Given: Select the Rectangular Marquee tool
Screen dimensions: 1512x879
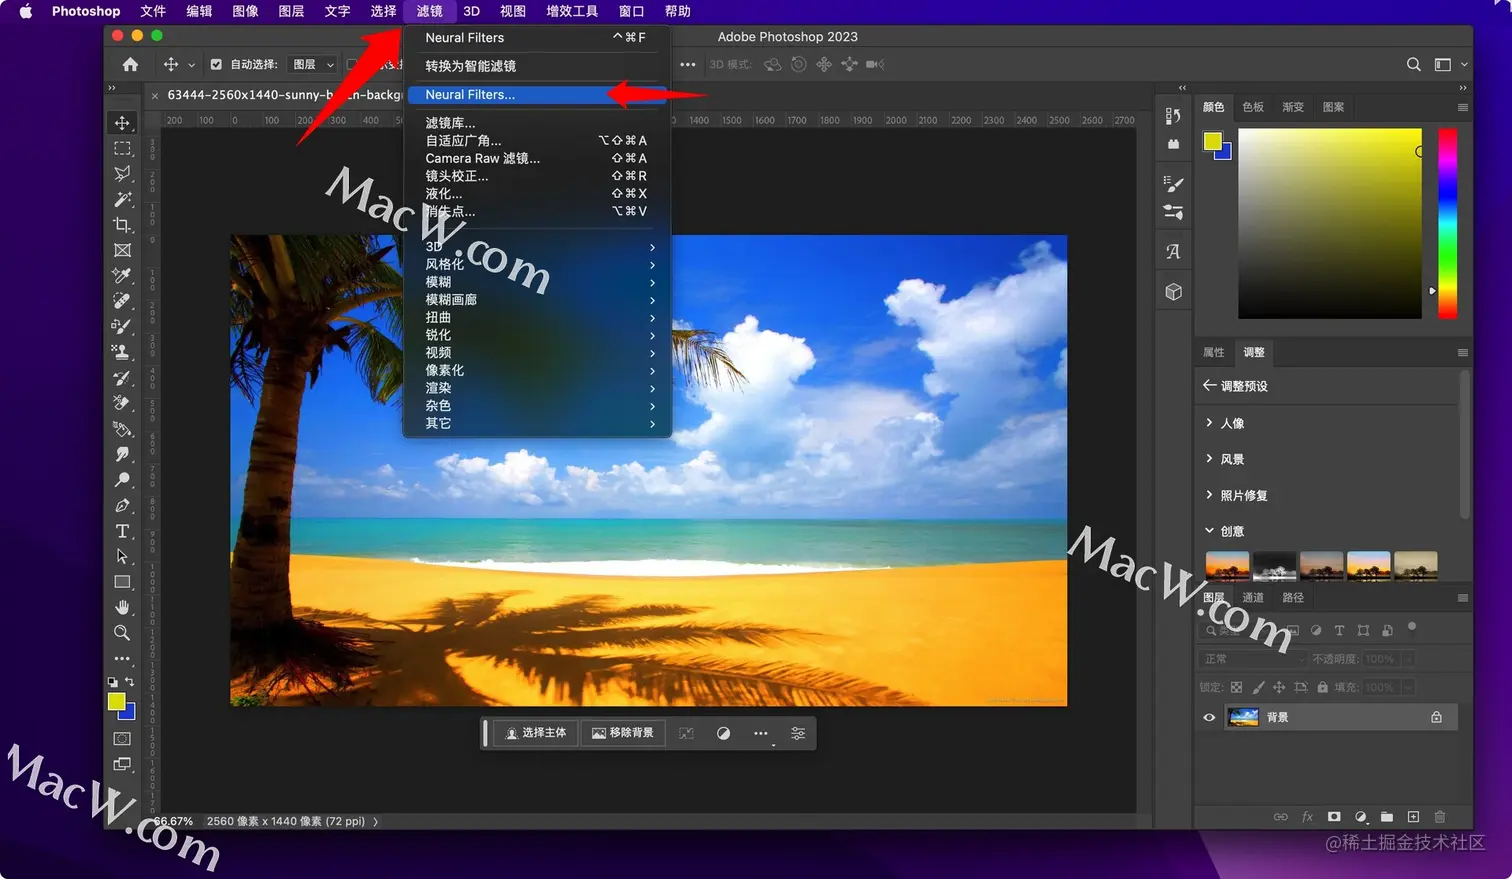Looking at the screenshot, I should pyautogui.click(x=122, y=148).
